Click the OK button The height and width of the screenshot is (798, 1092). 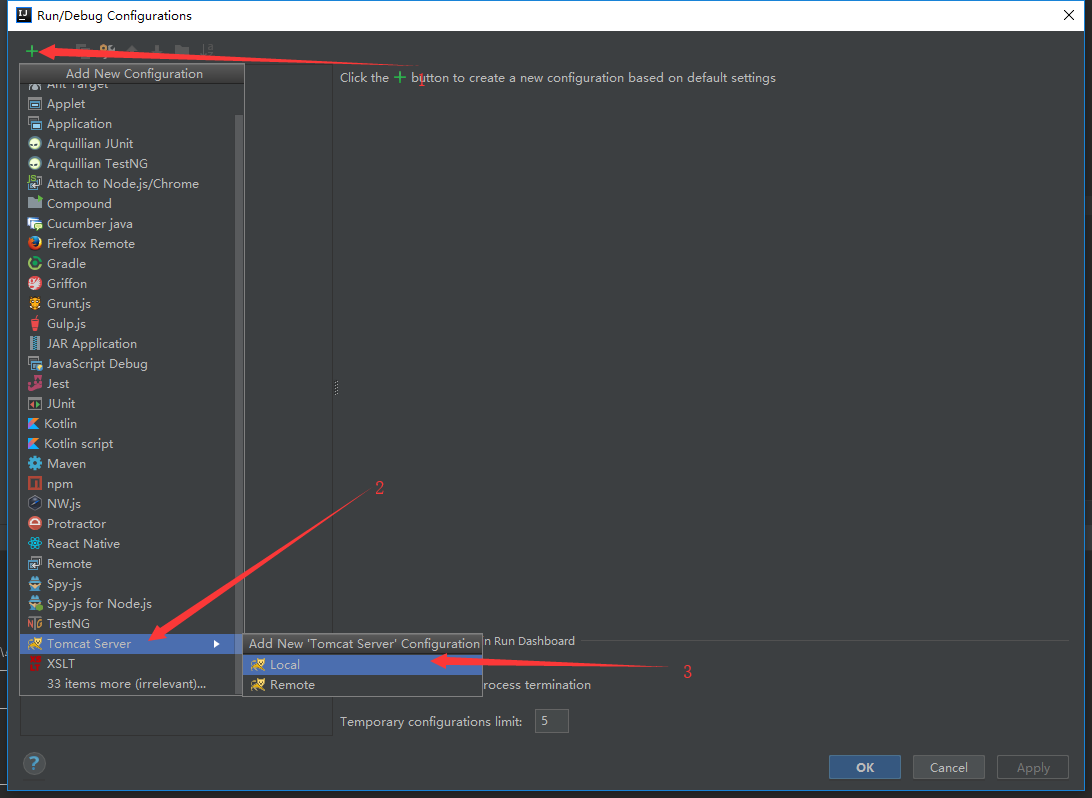click(x=865, y=767)
